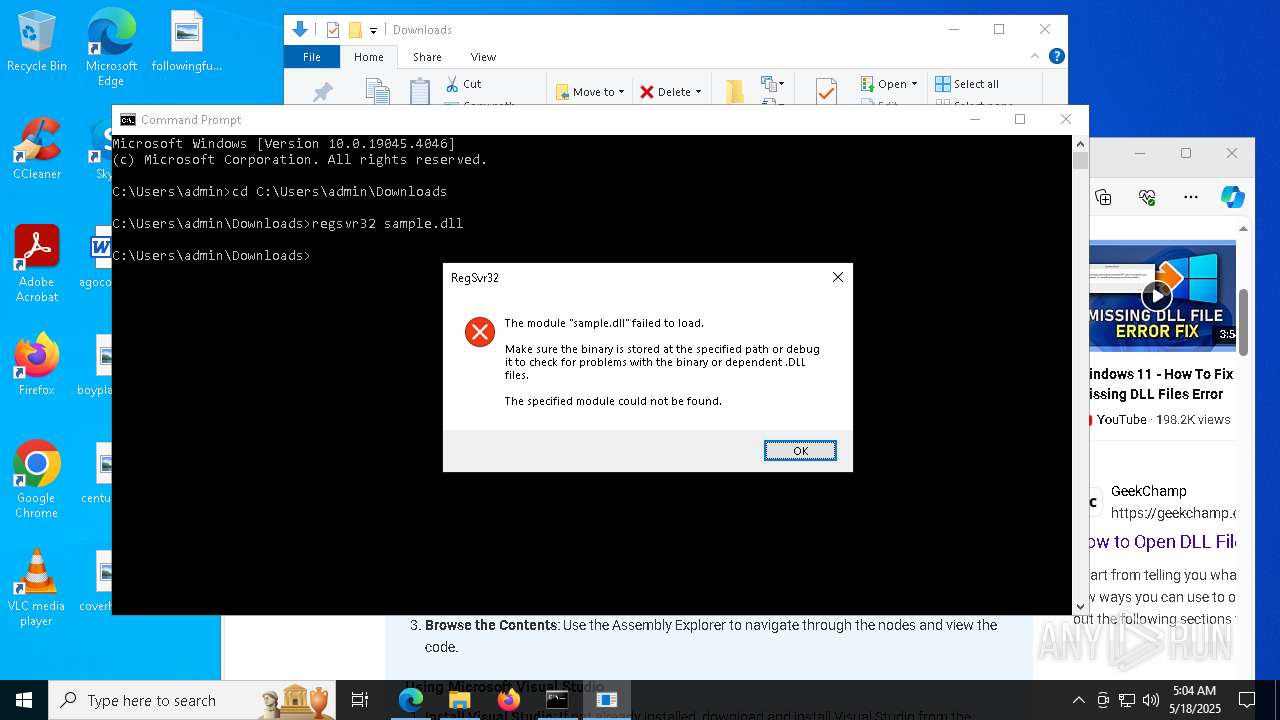
Task: Launch Microsoft Edge from desktop shortcut
Action: tap(111, 47)
